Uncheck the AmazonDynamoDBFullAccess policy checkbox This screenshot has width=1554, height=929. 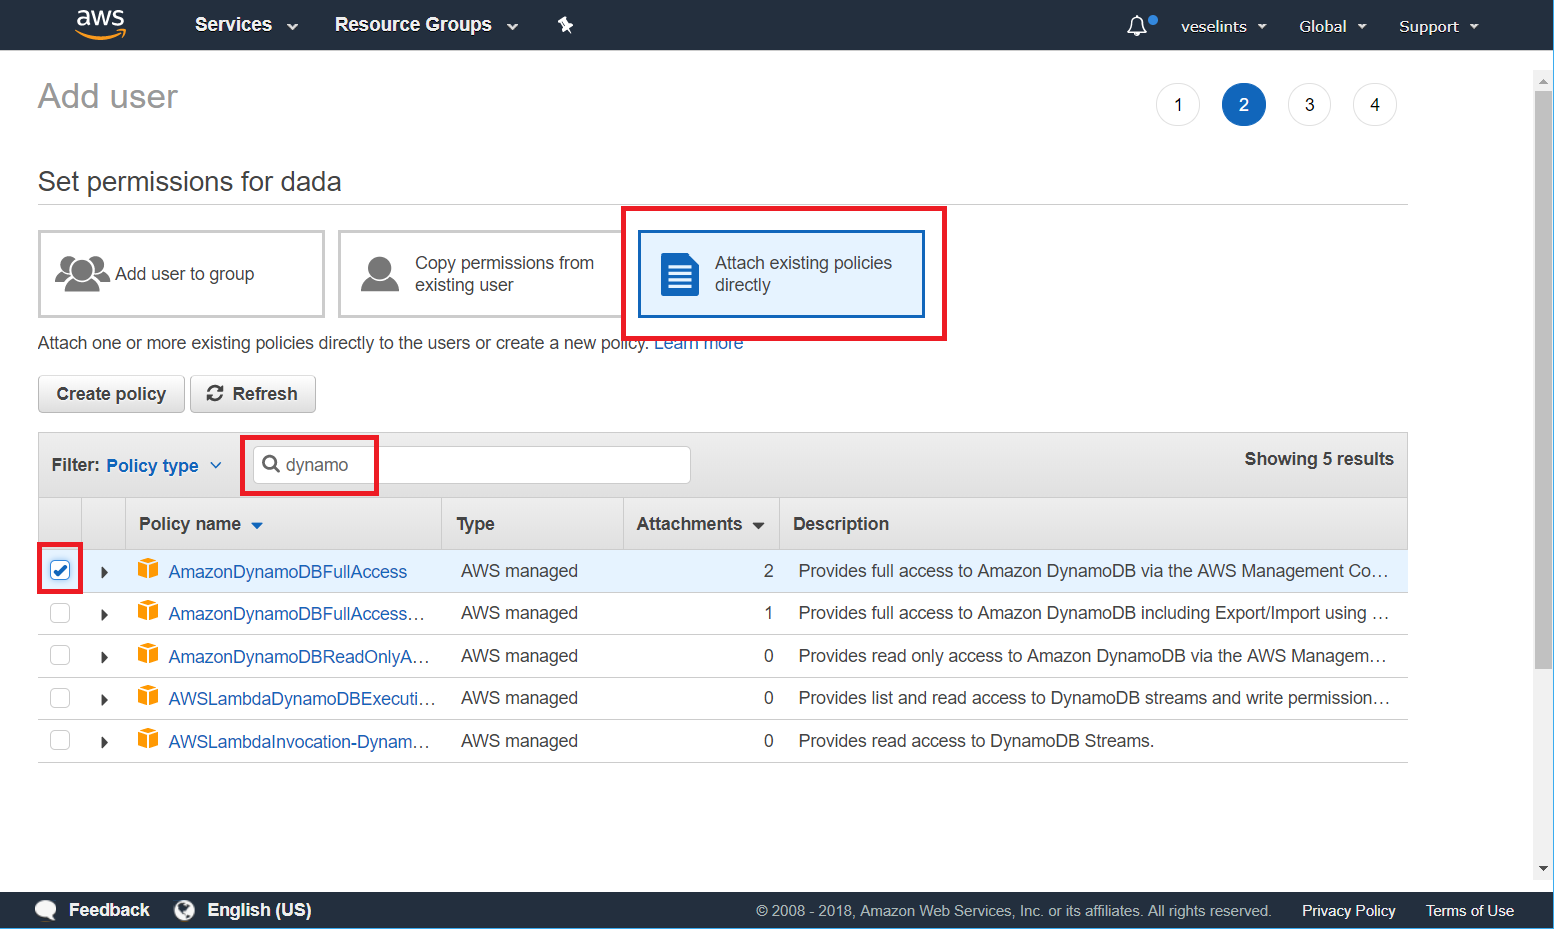(x=60, y=569)
